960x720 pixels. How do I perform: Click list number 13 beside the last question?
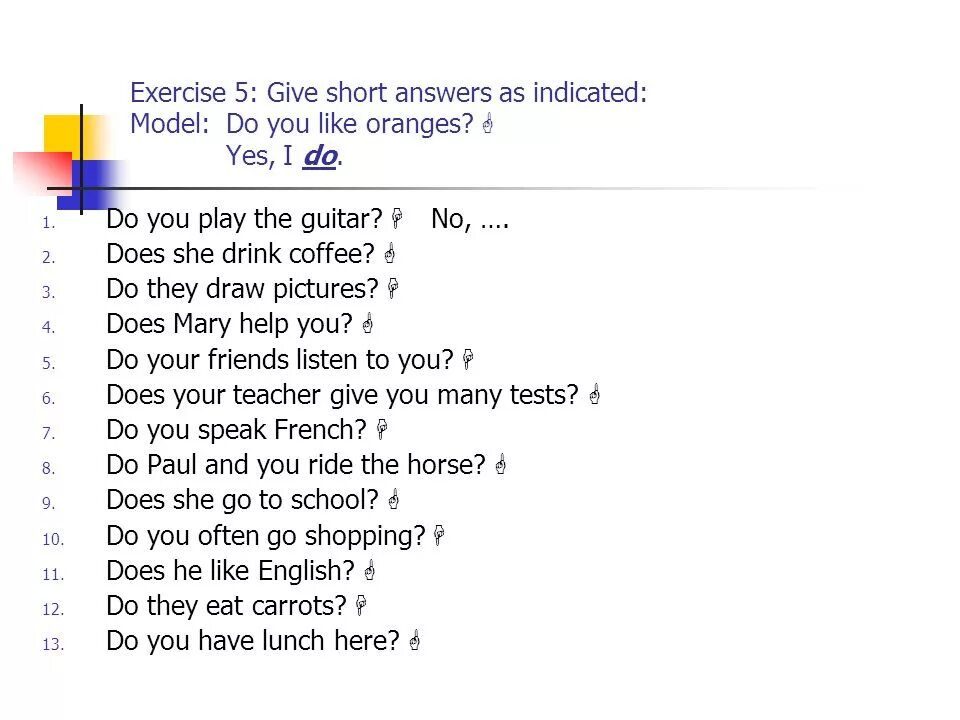tap(53, 644)
